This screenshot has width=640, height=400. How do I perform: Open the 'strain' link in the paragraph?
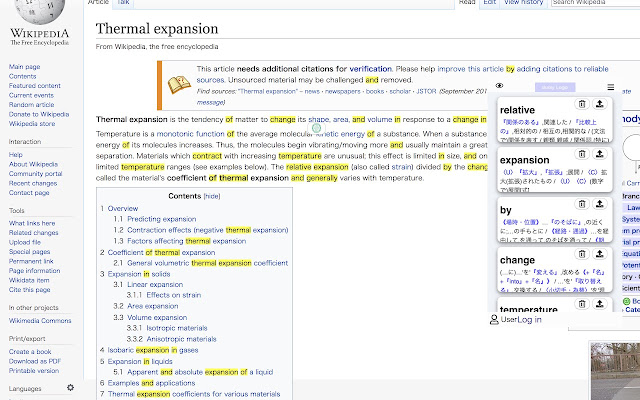click(x=400, y=167)
